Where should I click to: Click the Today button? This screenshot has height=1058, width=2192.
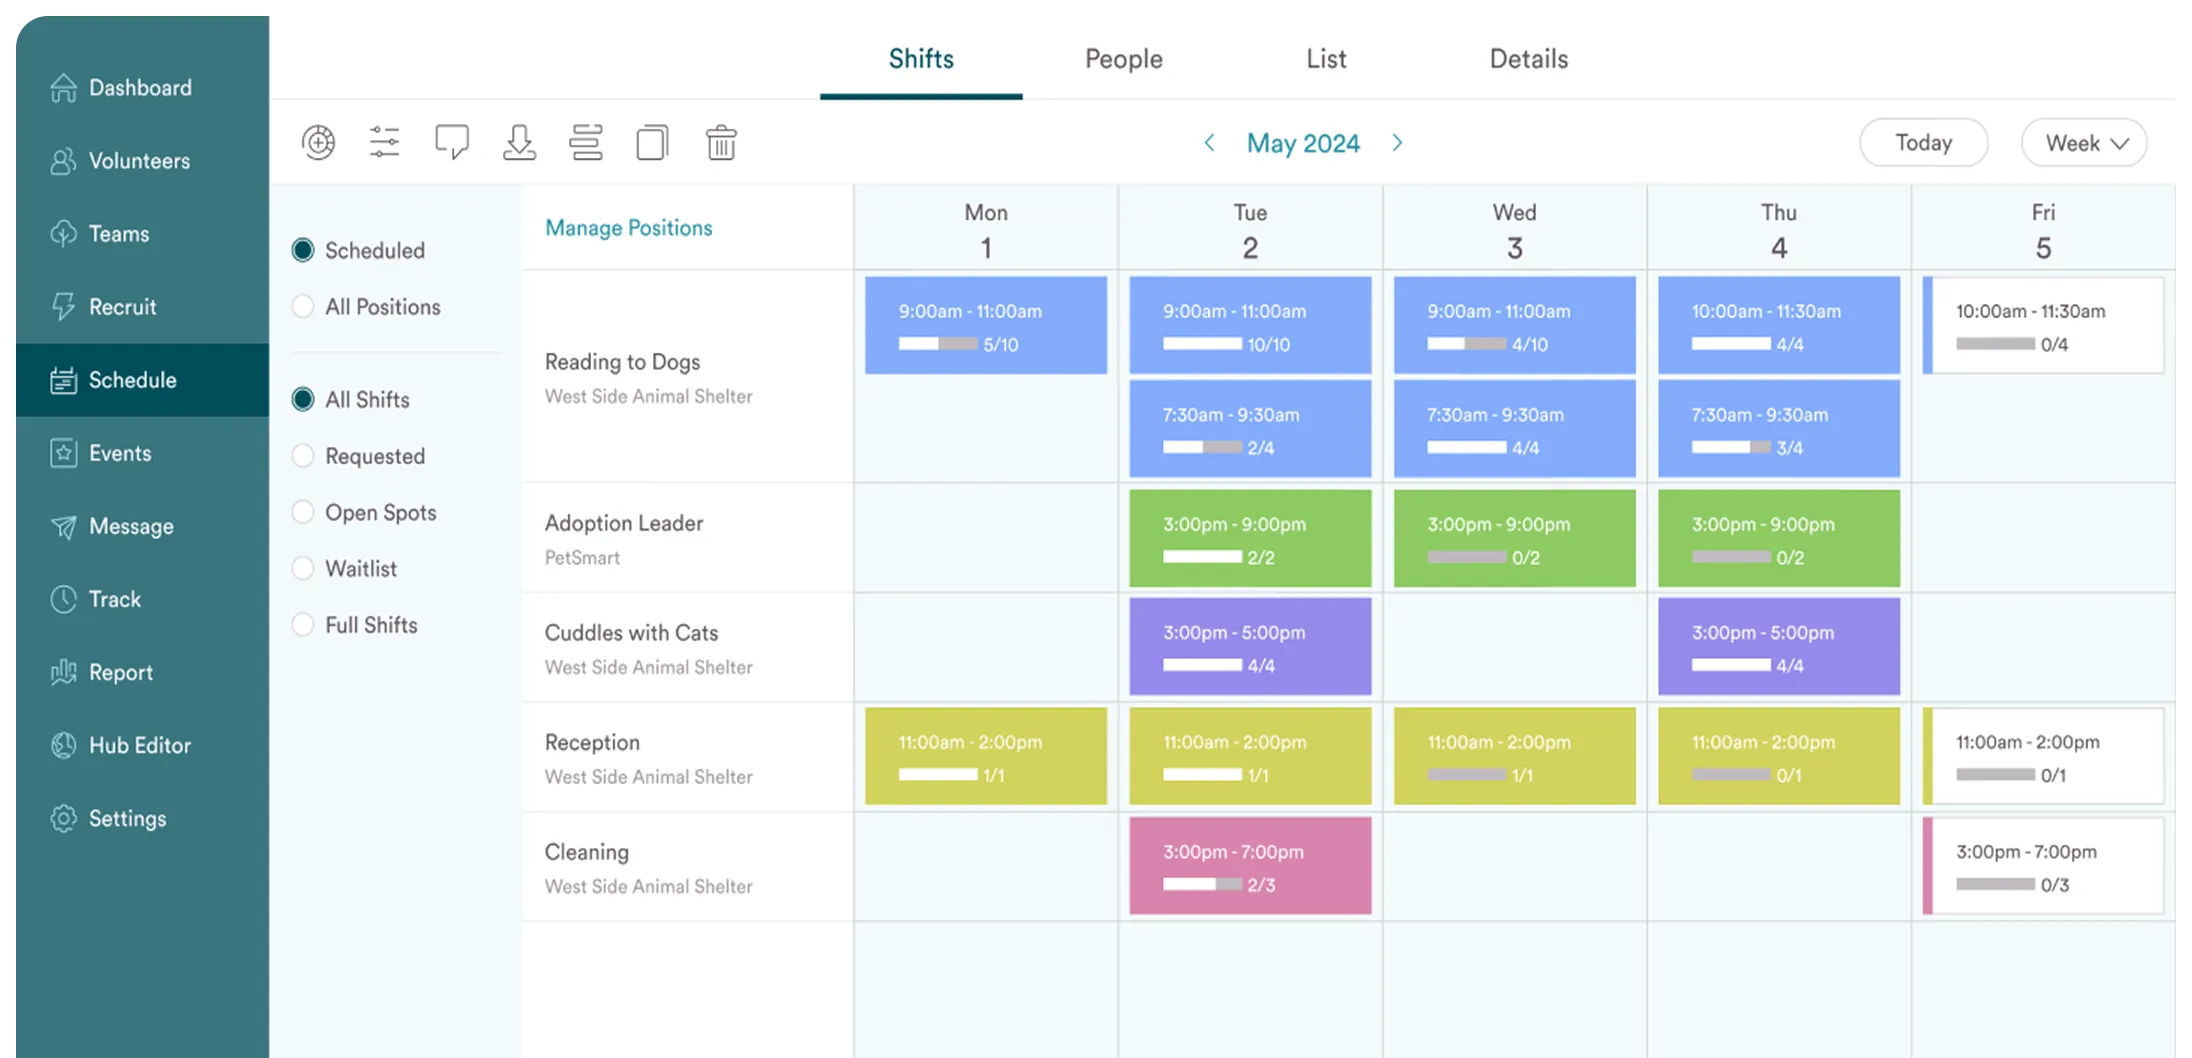click(x=1923, y=142)
